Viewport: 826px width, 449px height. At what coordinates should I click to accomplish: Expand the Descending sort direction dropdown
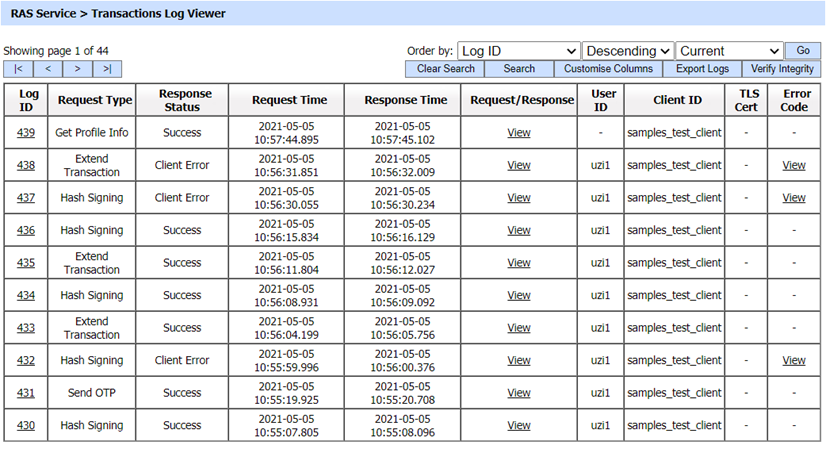[628, 51]
